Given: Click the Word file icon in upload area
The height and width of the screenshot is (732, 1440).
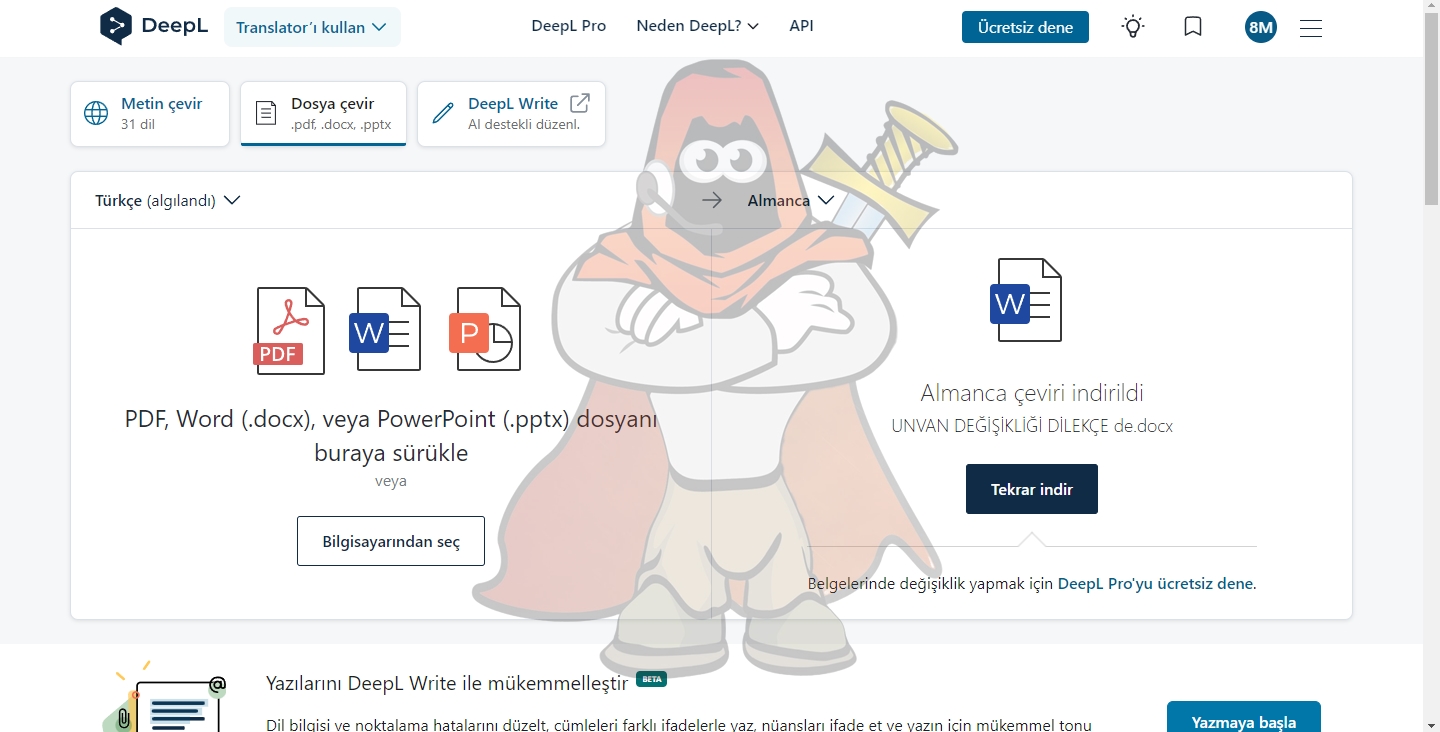Looking at the screenshot, I should point(385,329).
